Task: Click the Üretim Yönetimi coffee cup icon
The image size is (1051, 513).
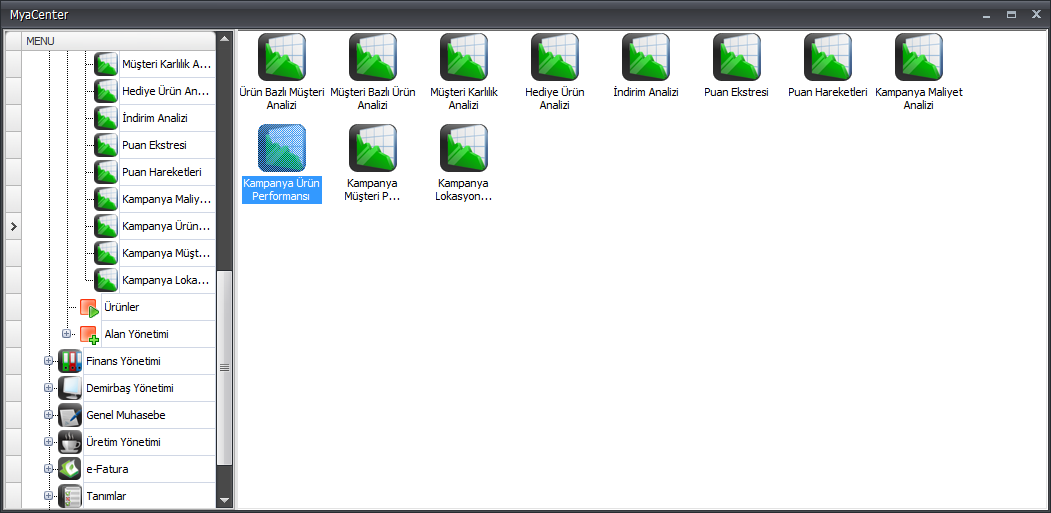Action: click(70, 442)
